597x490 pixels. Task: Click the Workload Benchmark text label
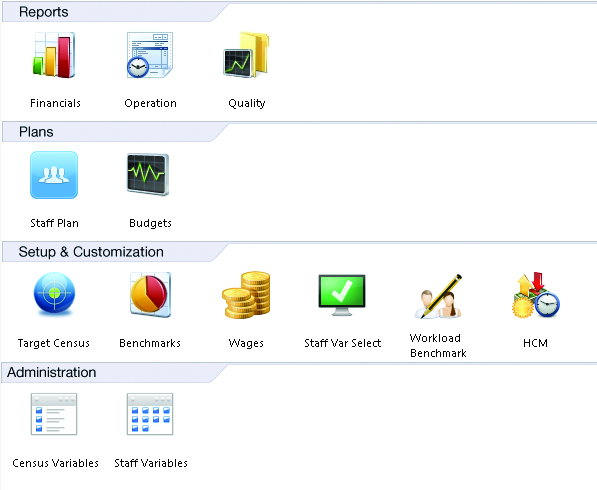(438, 346)
